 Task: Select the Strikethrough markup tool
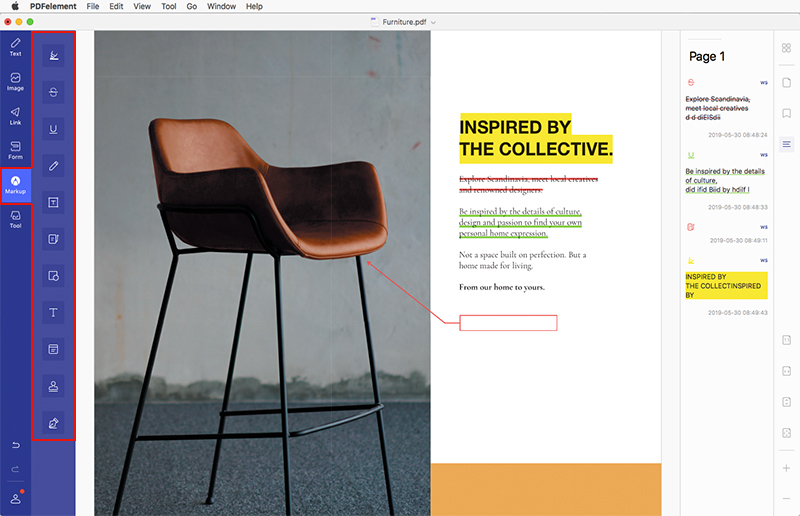coord(53,92)
